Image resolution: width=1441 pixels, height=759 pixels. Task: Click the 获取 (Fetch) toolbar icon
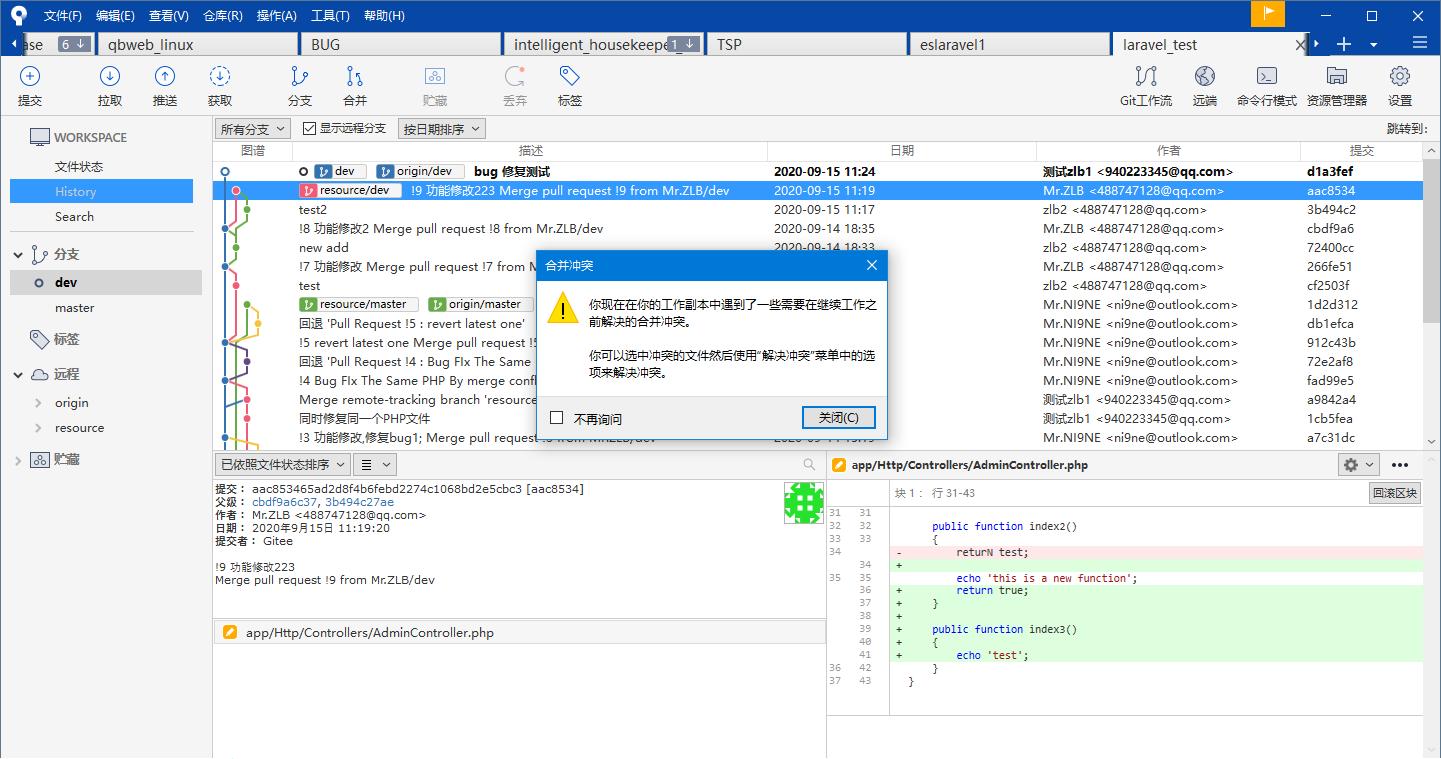[x=220, y=77]
